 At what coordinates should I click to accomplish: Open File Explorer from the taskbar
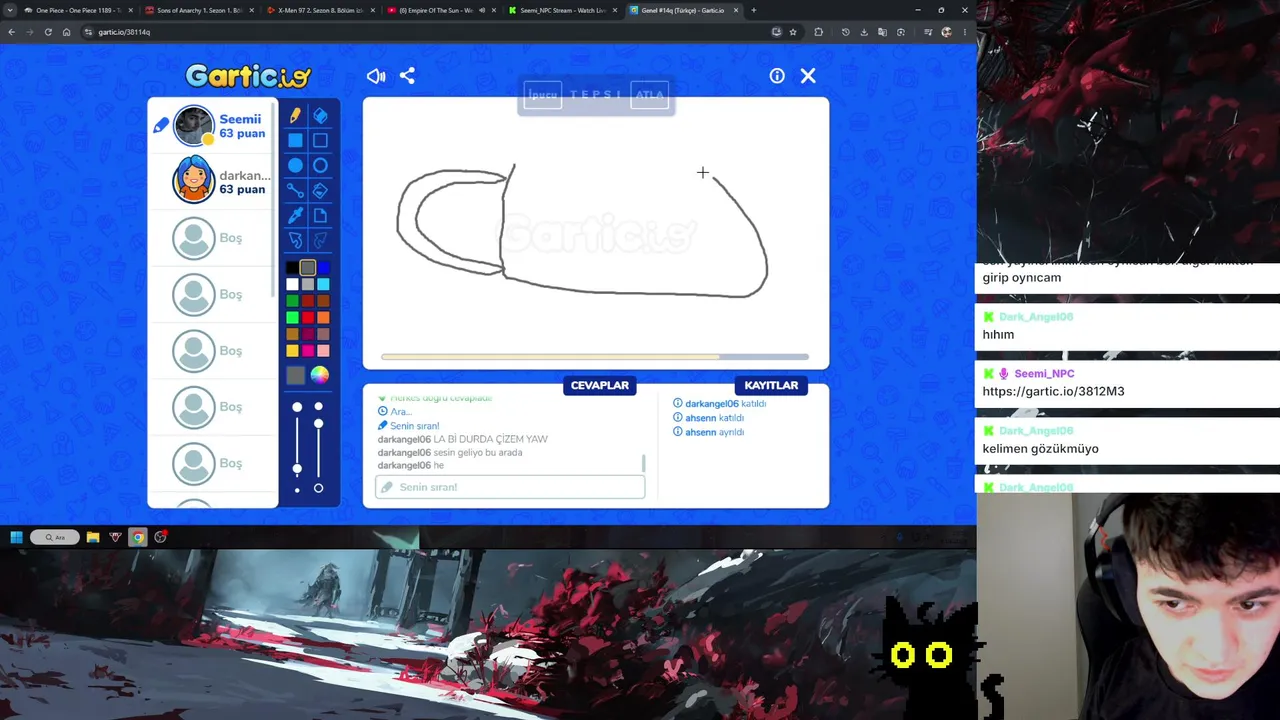(93, 537)
